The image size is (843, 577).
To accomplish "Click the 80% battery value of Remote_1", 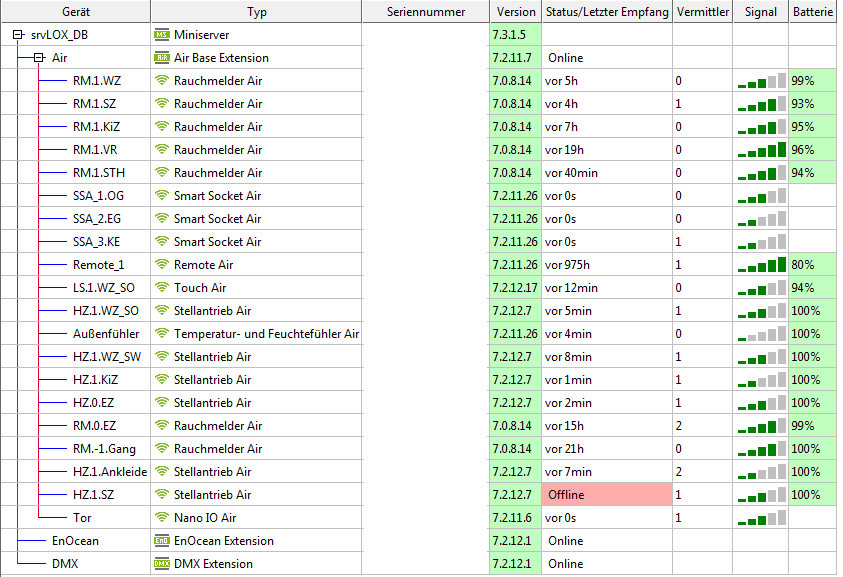I will tap(803, 265).
